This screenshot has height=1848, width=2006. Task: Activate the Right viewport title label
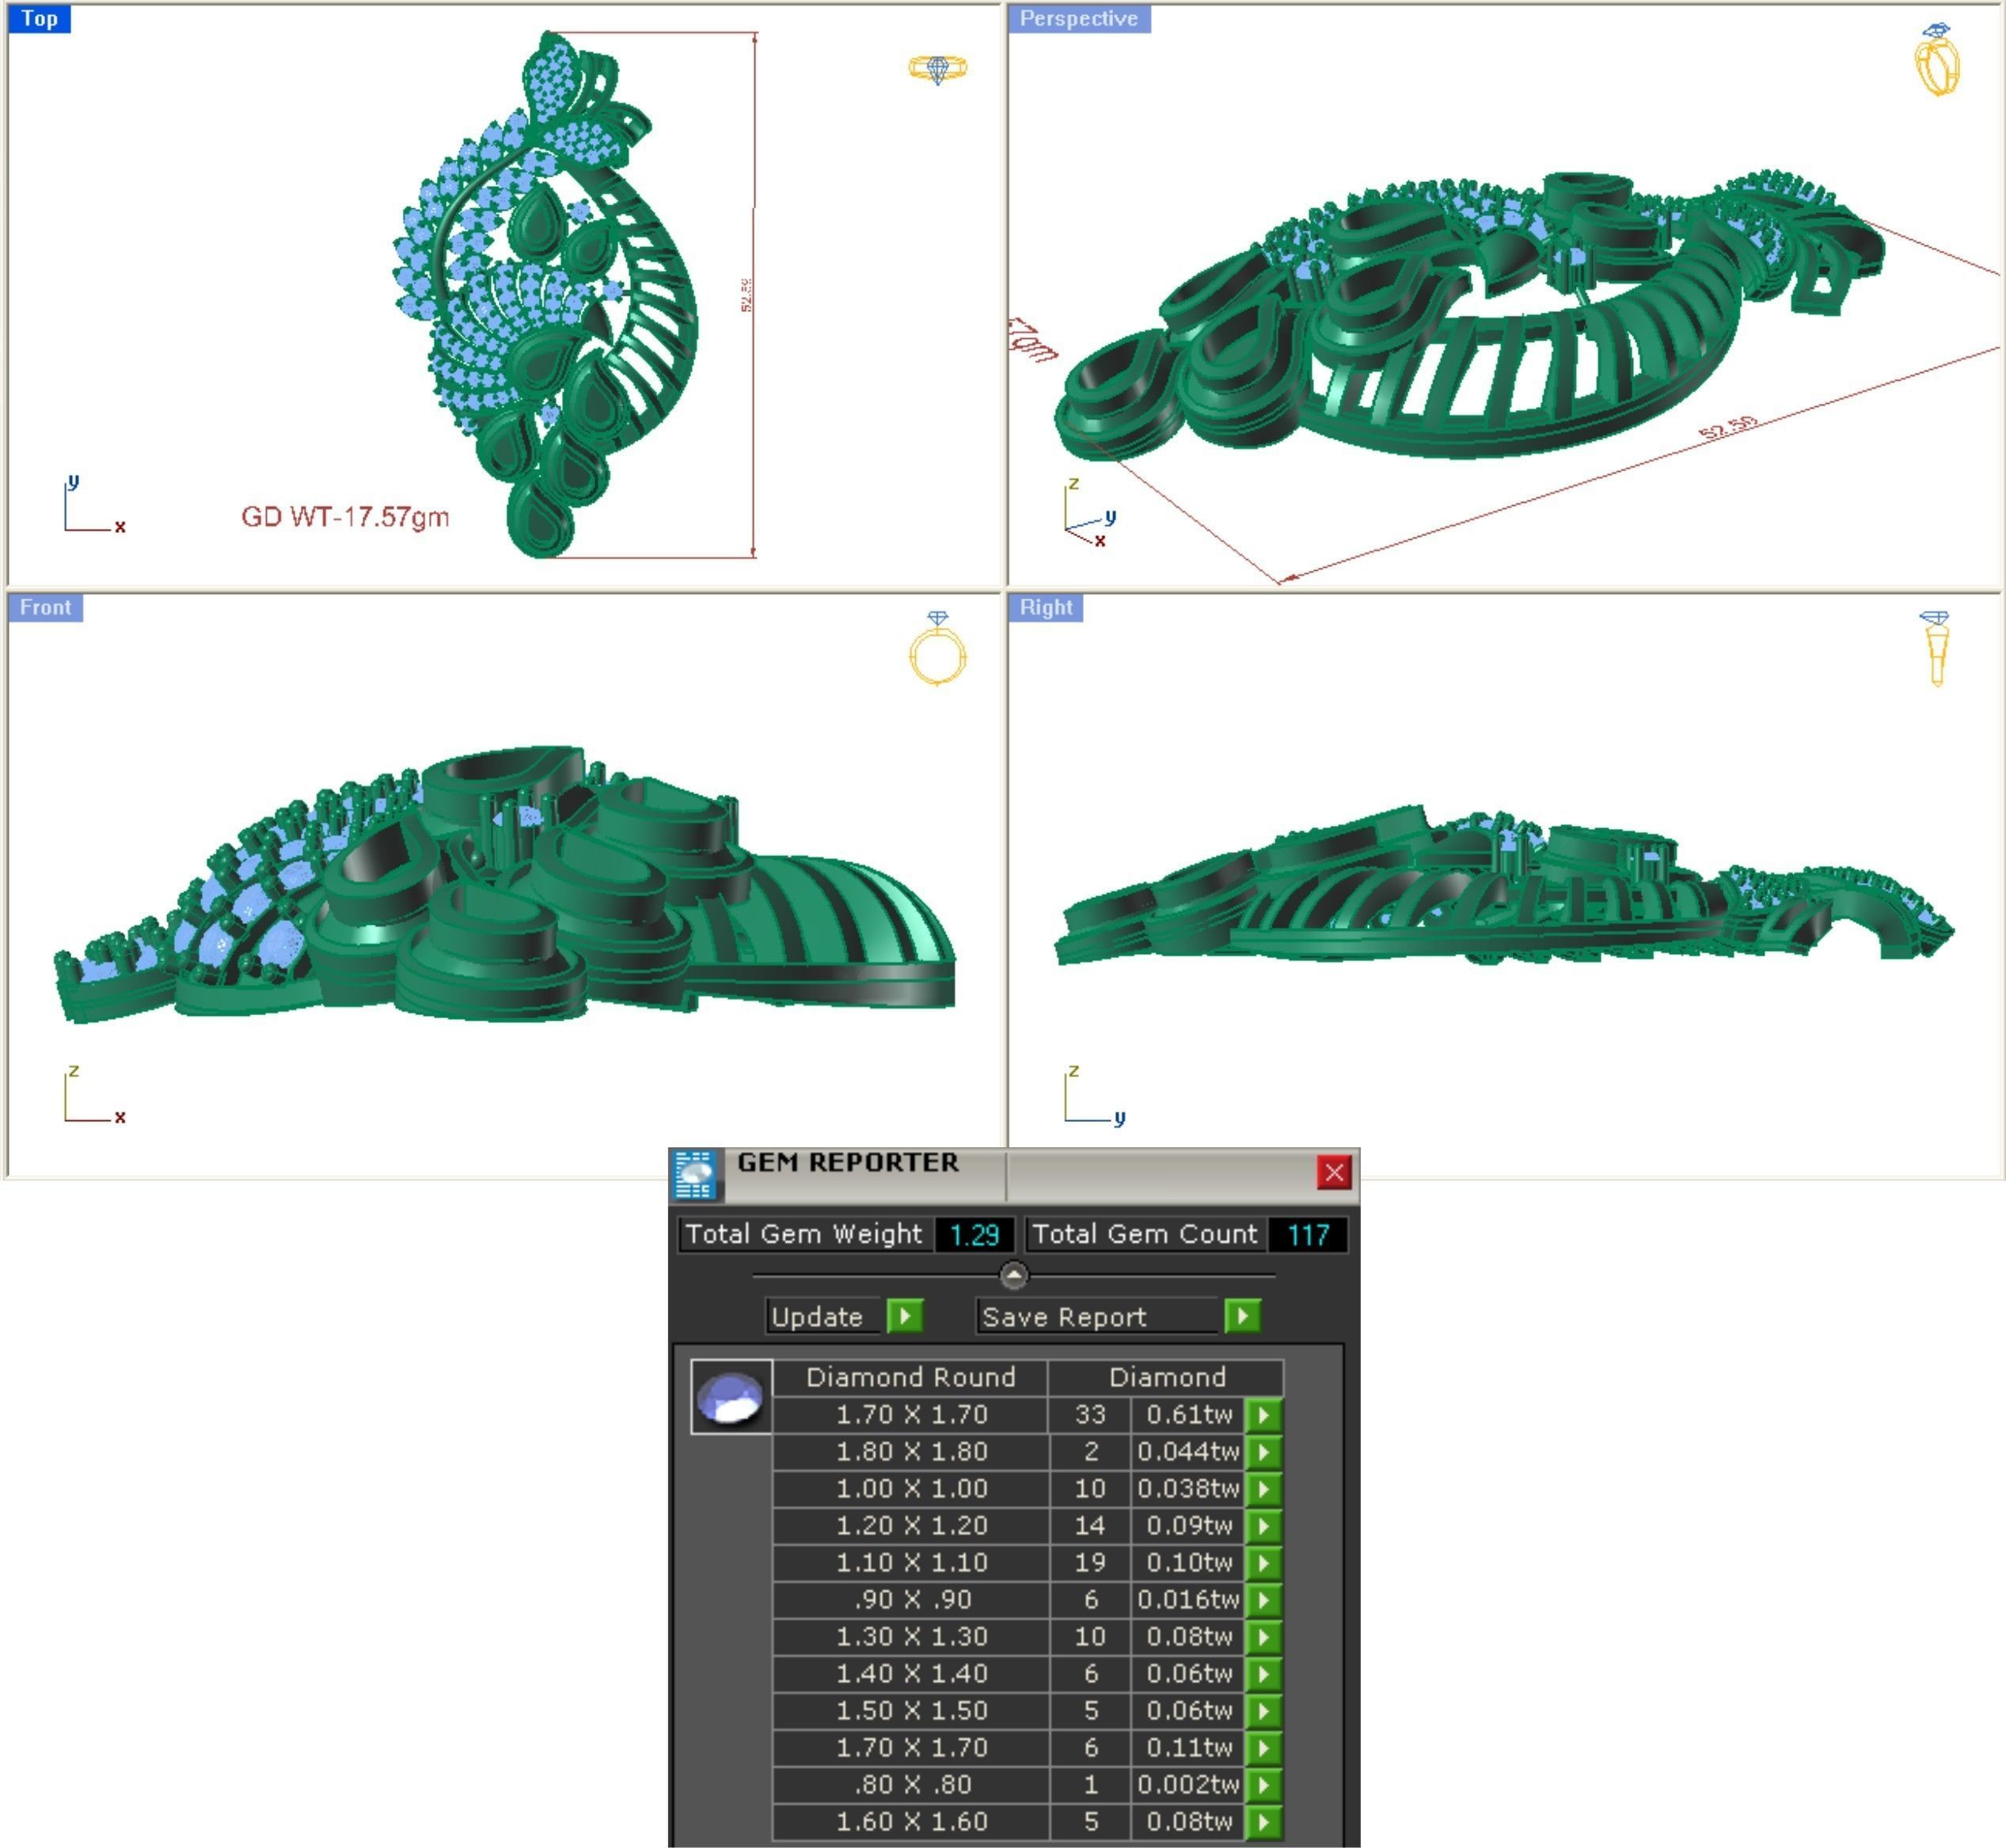tap(1045, 608)
